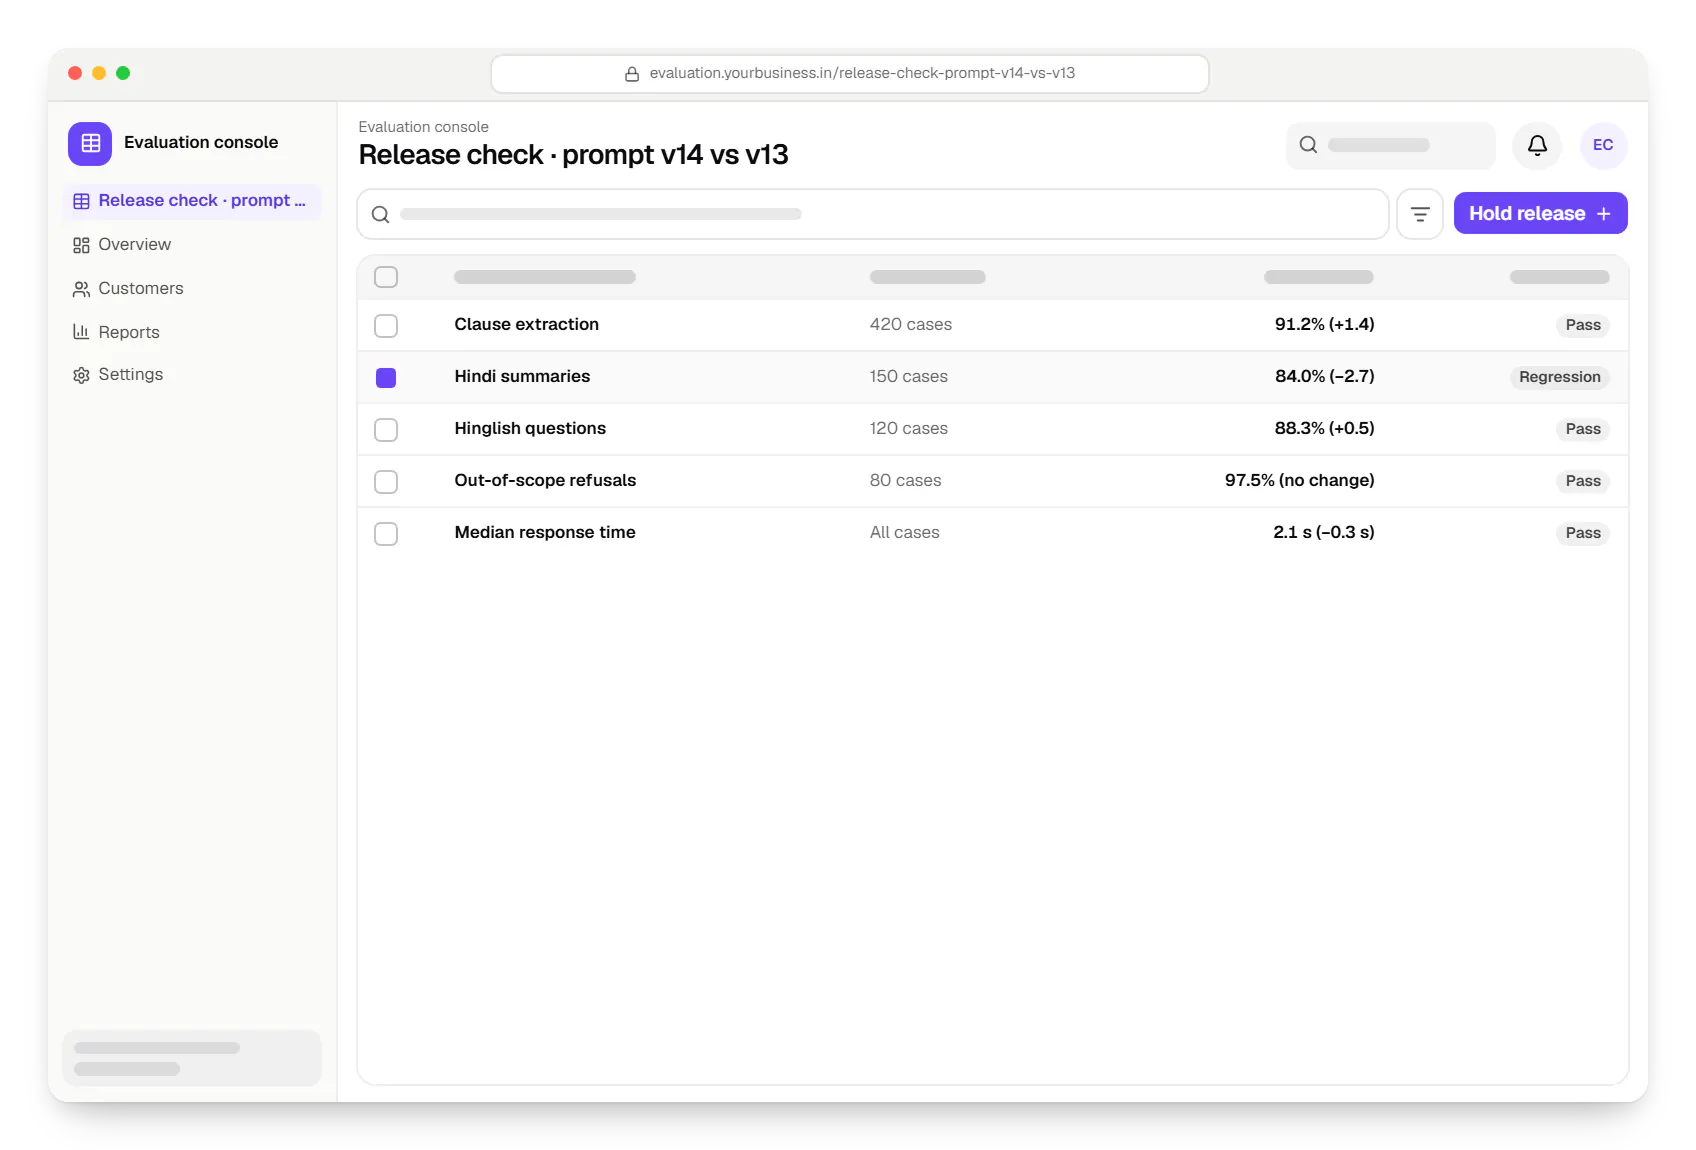Click the 97.5% (no change) score
The width and height of the screenshot is (1696, 1150).
pos(1299,480)
